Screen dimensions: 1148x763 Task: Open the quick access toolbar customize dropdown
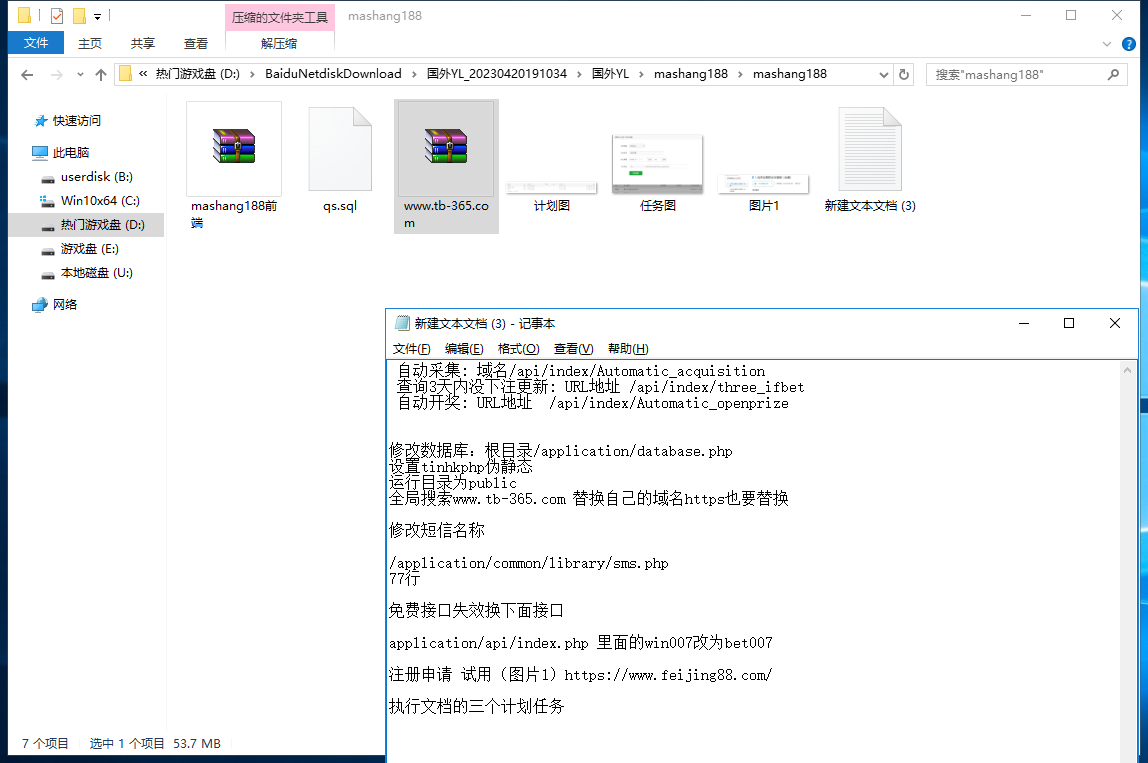(x=97, y=16)
